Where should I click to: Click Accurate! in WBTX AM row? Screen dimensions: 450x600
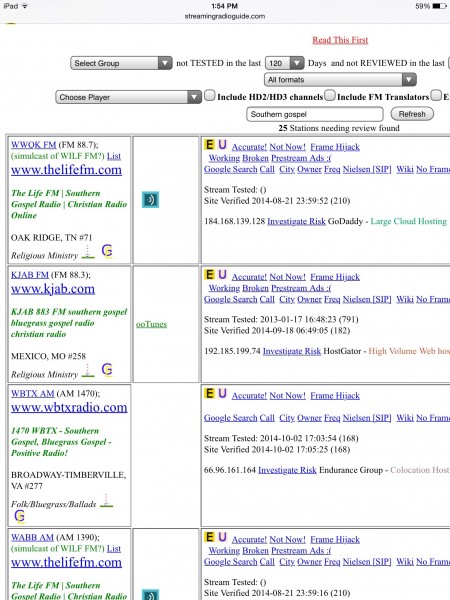click(249, 396)
